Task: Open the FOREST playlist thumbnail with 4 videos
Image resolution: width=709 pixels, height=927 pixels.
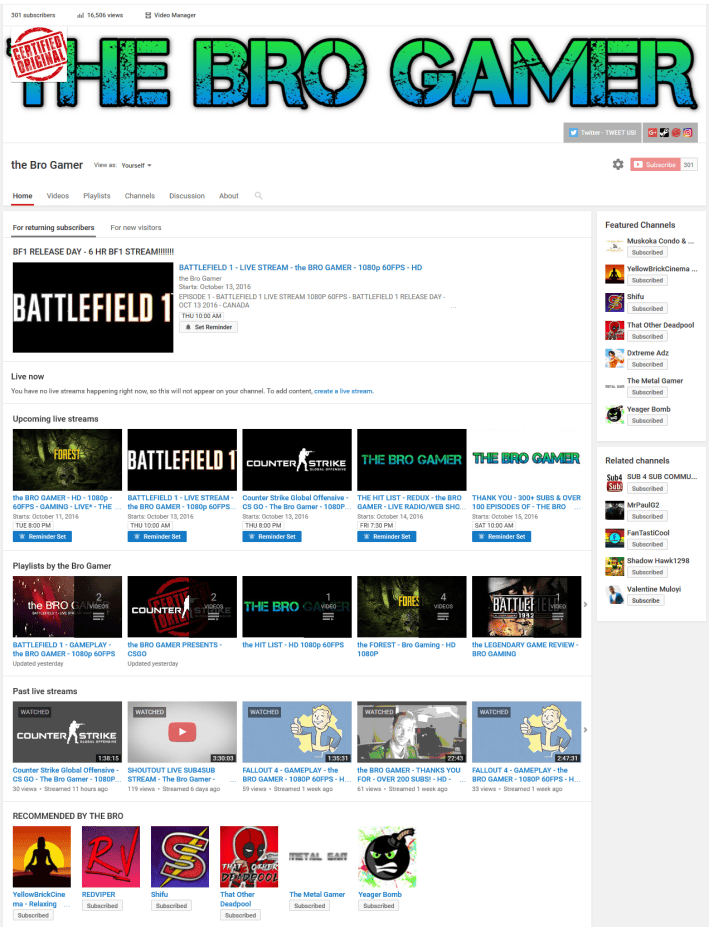Action: coord(412,607)
